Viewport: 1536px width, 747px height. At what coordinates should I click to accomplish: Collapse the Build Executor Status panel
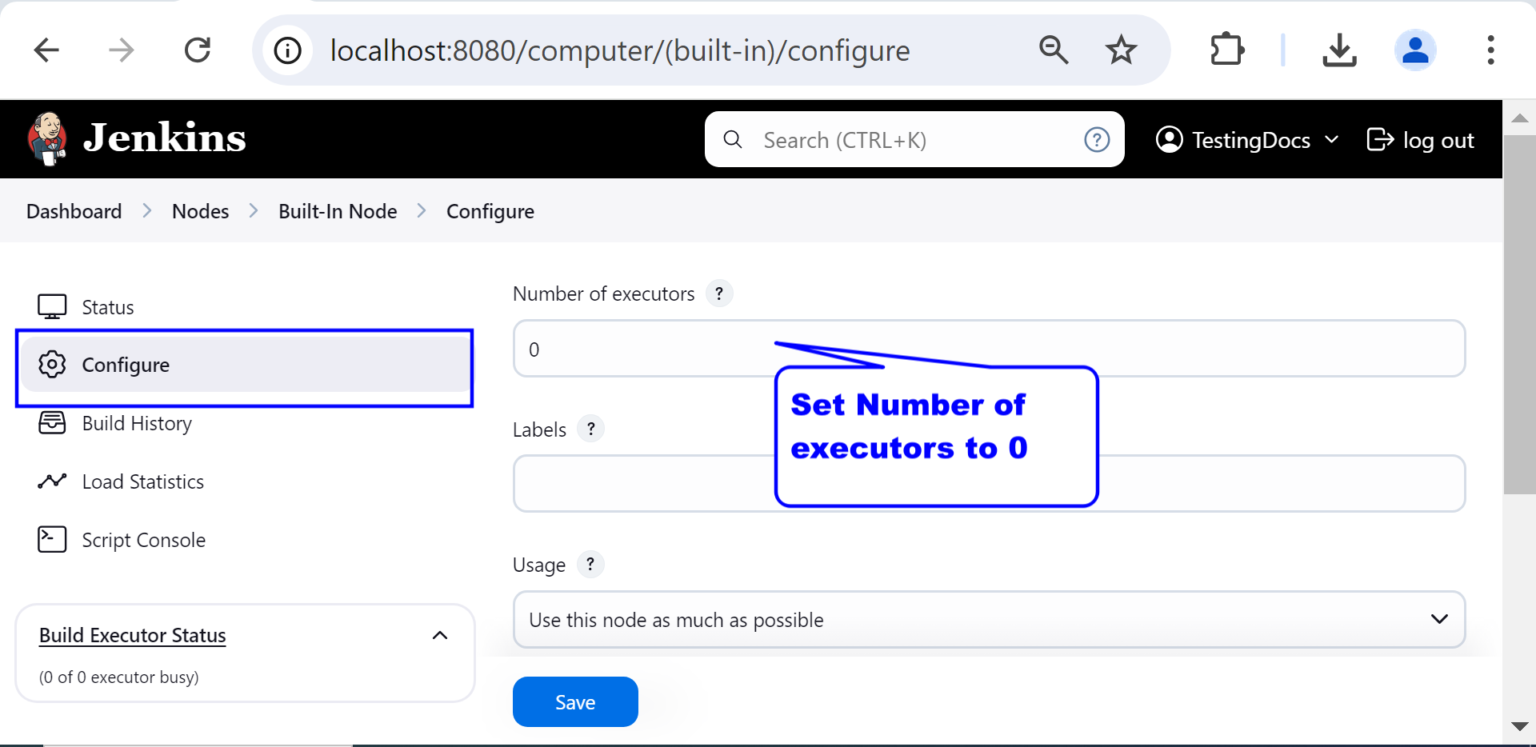pyautogui.click(x=440, y=634)
